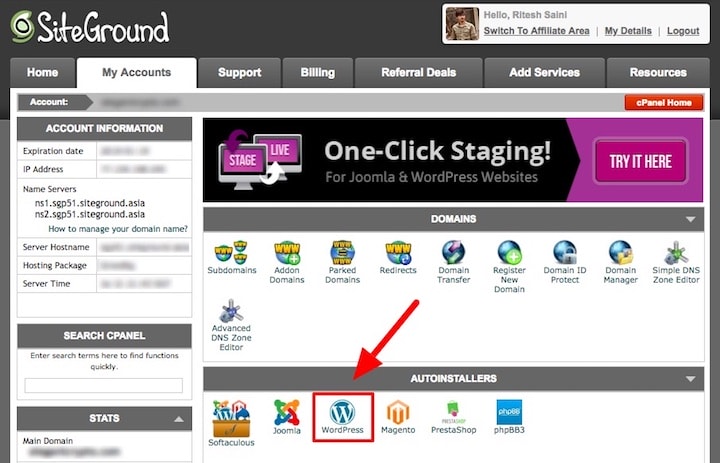The height and width of the screenshot is (463, 720).
Task: Click the Try It Here button
Action: (x=641, y=161)
